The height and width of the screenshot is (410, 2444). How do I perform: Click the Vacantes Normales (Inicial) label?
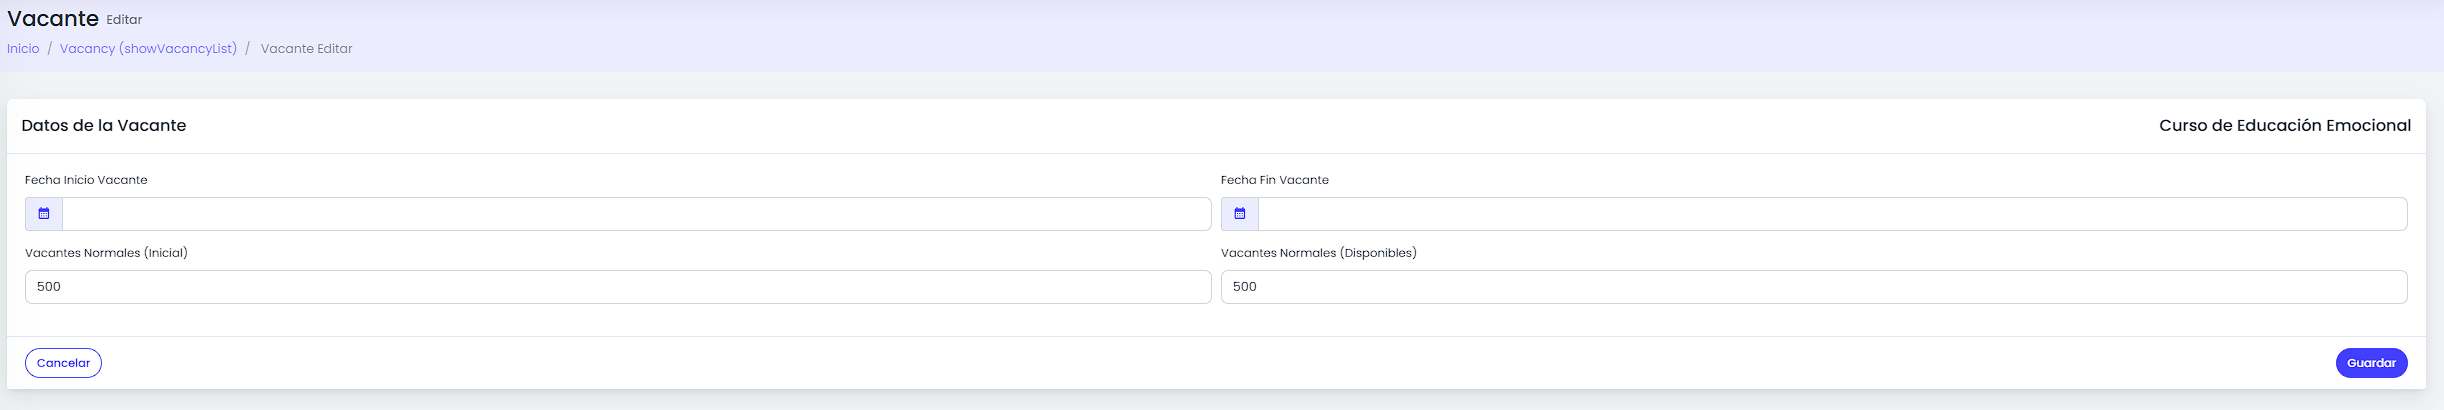(x=106, y=253)
